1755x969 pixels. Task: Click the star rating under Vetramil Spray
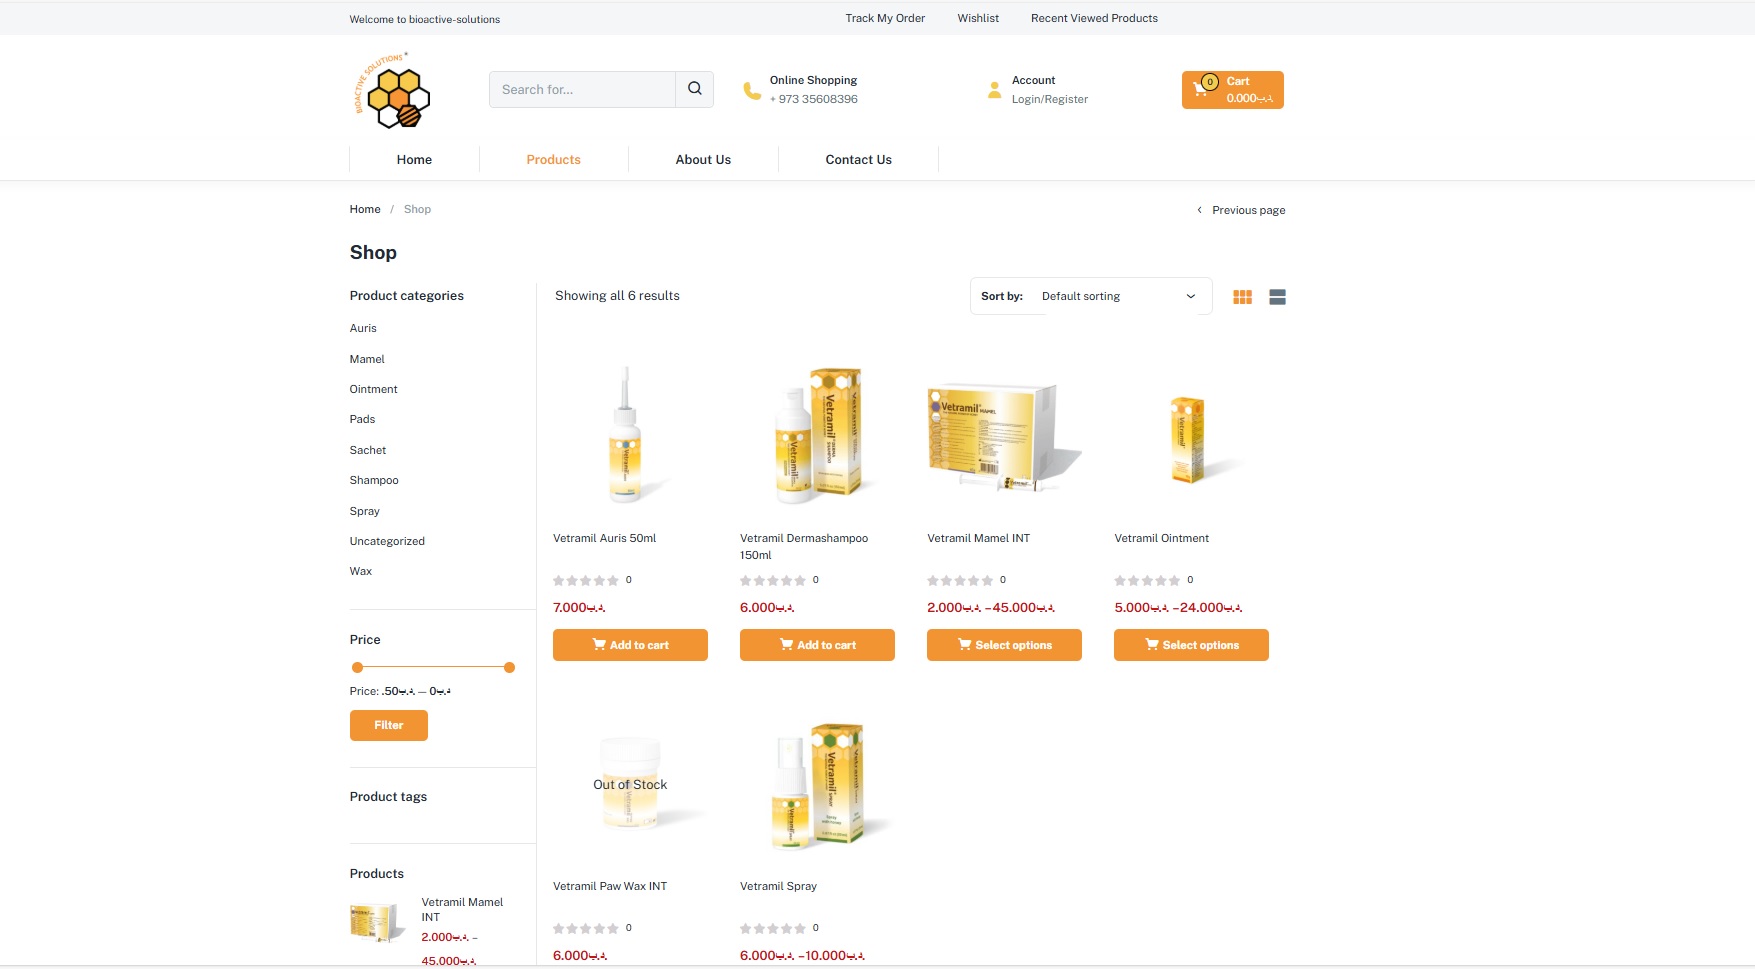point(773,928)
